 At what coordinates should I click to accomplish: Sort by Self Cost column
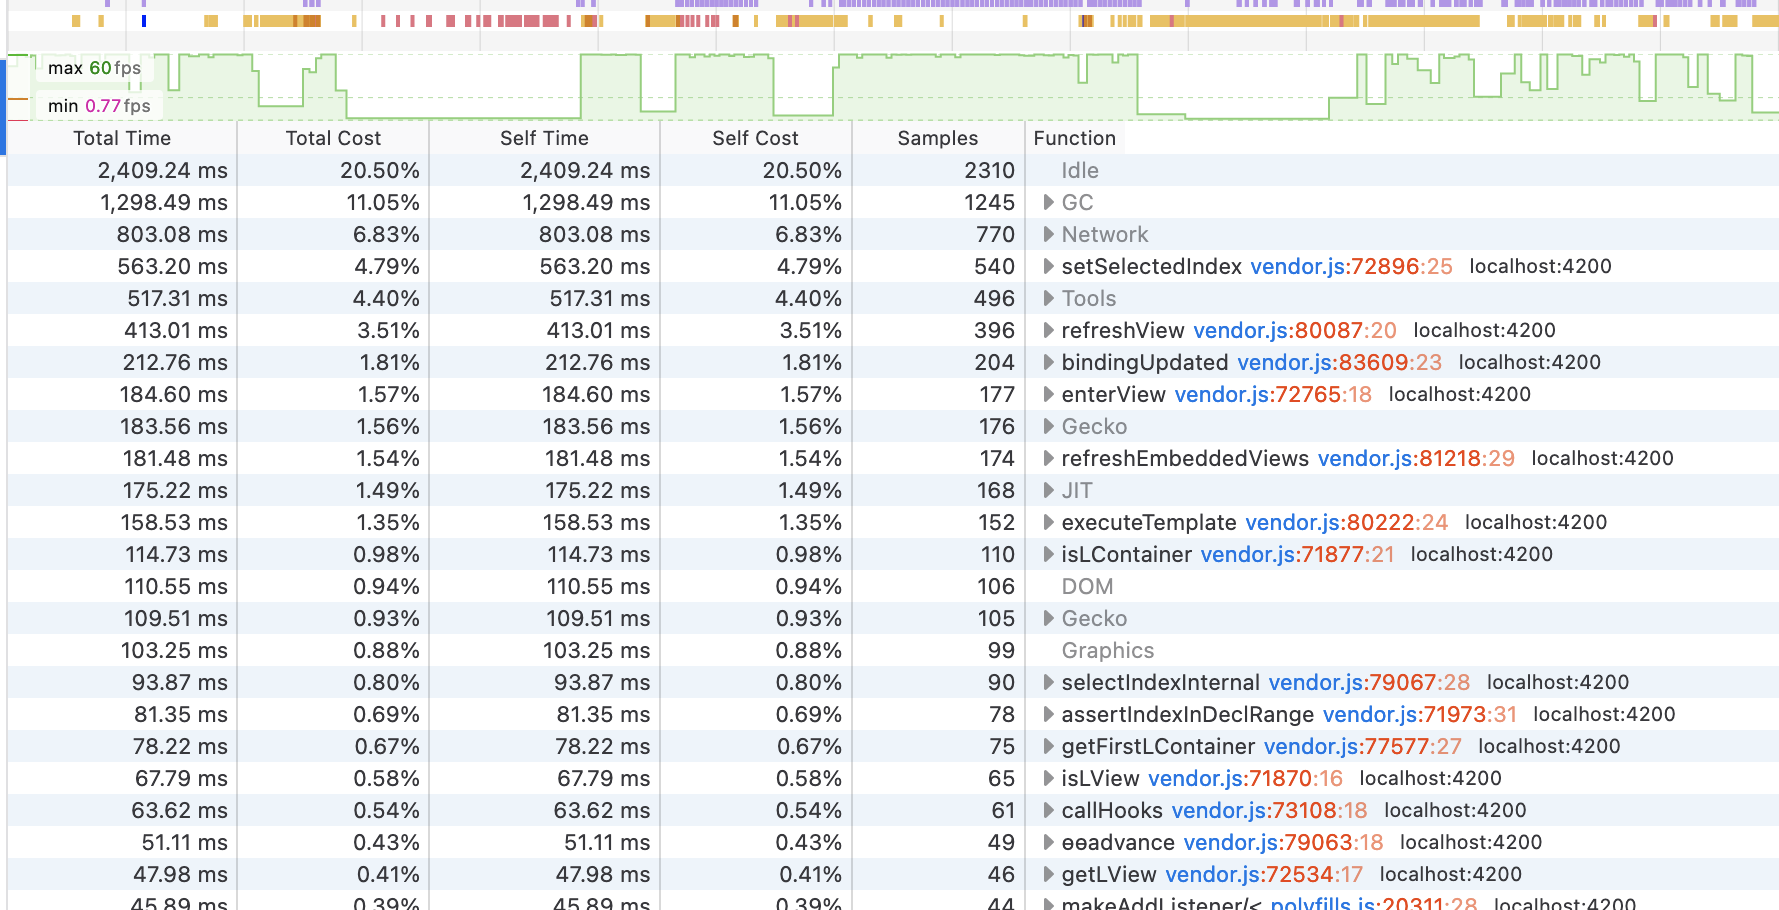click(x=755, y=138)
